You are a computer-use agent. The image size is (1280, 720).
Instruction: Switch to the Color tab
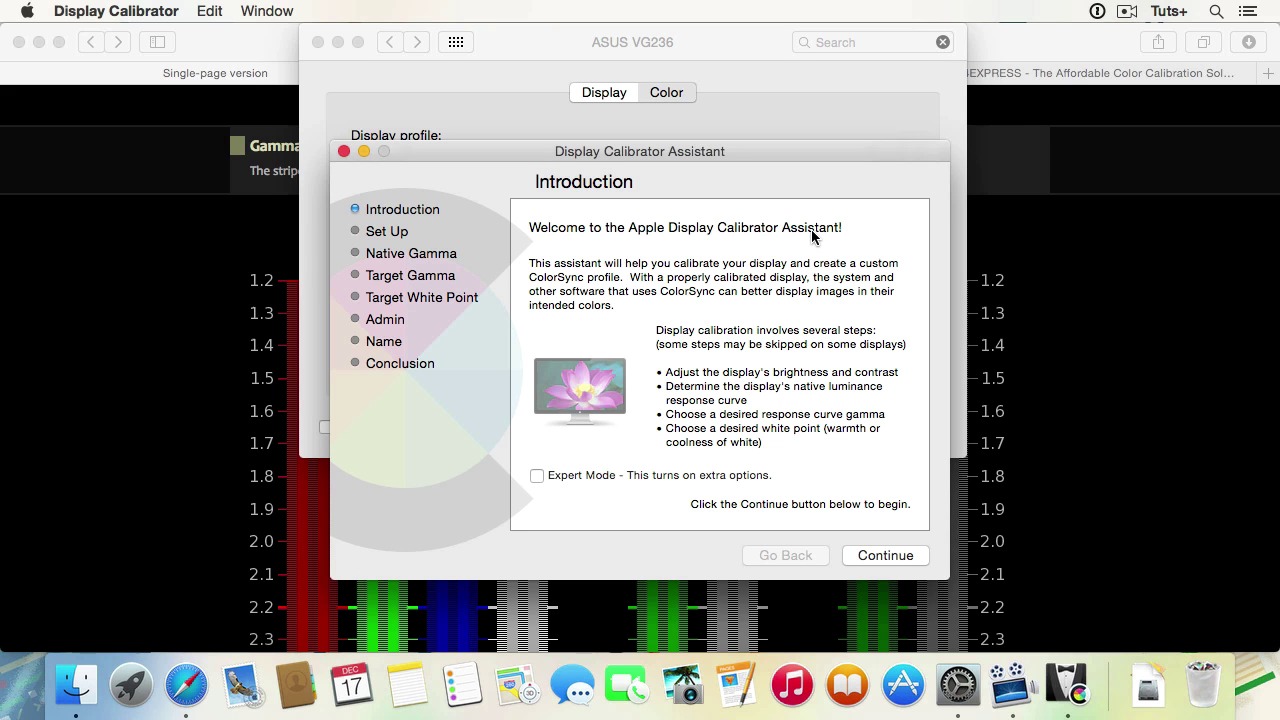pos(666,92)
